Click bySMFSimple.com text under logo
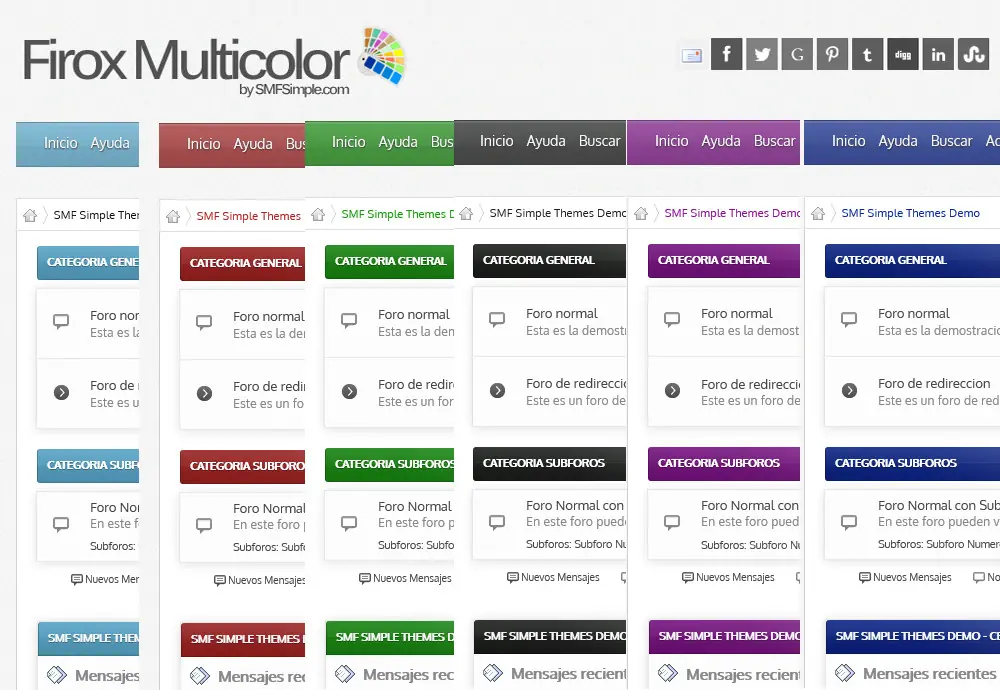The height and width of the screenshot is (690, 1000). [x=294, y=90]
